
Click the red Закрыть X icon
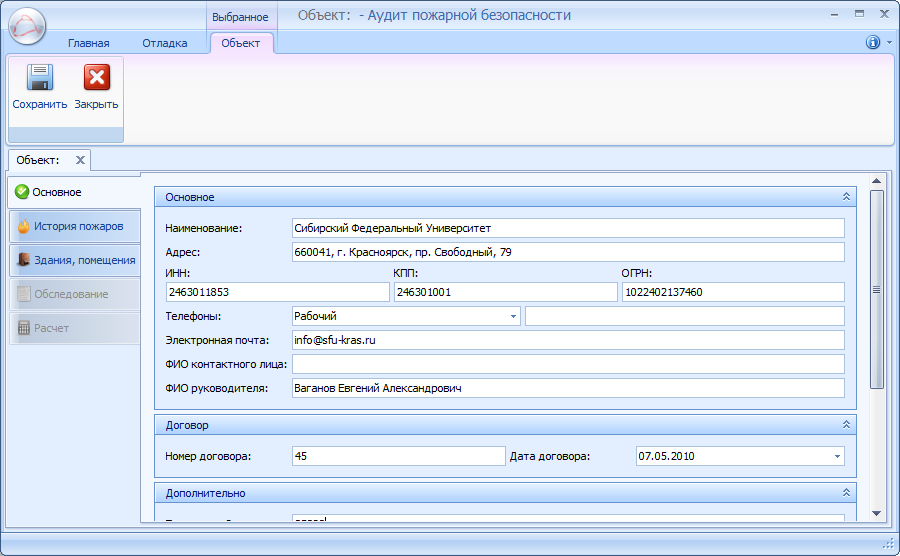point(96,77)
